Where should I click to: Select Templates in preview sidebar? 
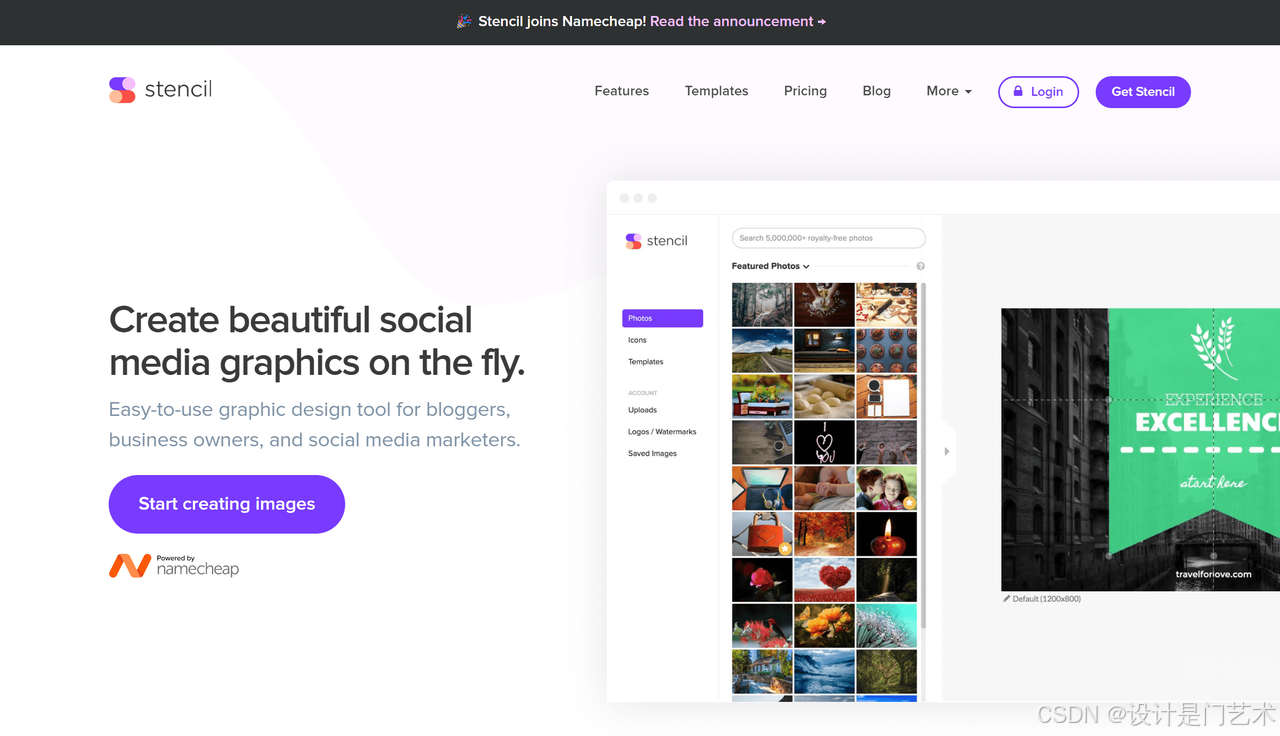(646, 362)
